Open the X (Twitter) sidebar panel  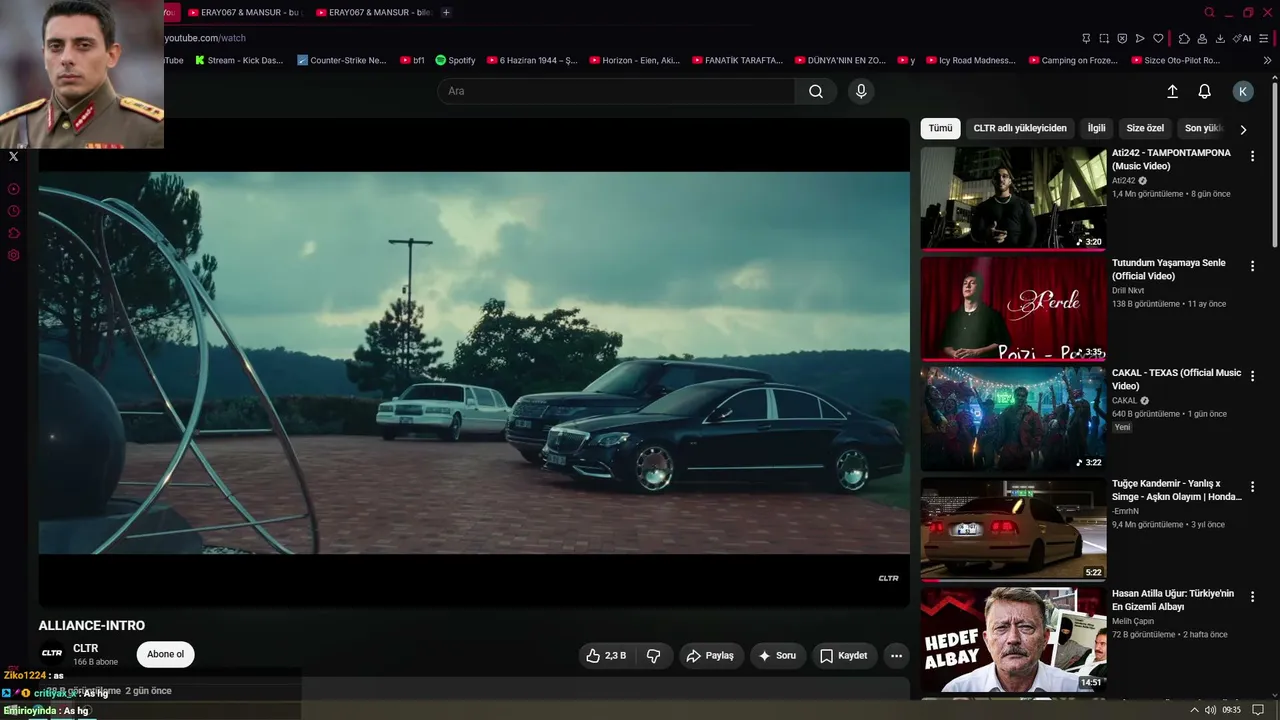[x=13, y=156]
